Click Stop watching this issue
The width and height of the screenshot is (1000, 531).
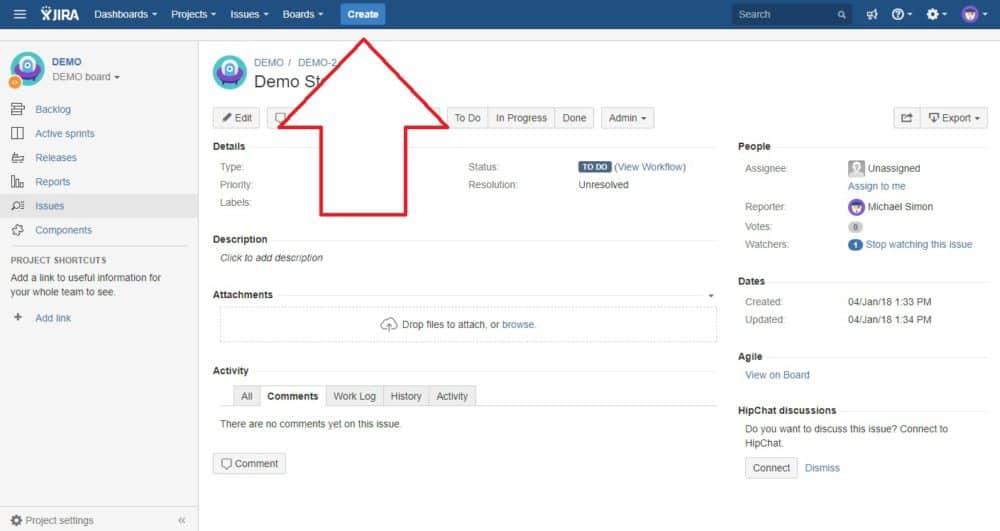(919, 244)
